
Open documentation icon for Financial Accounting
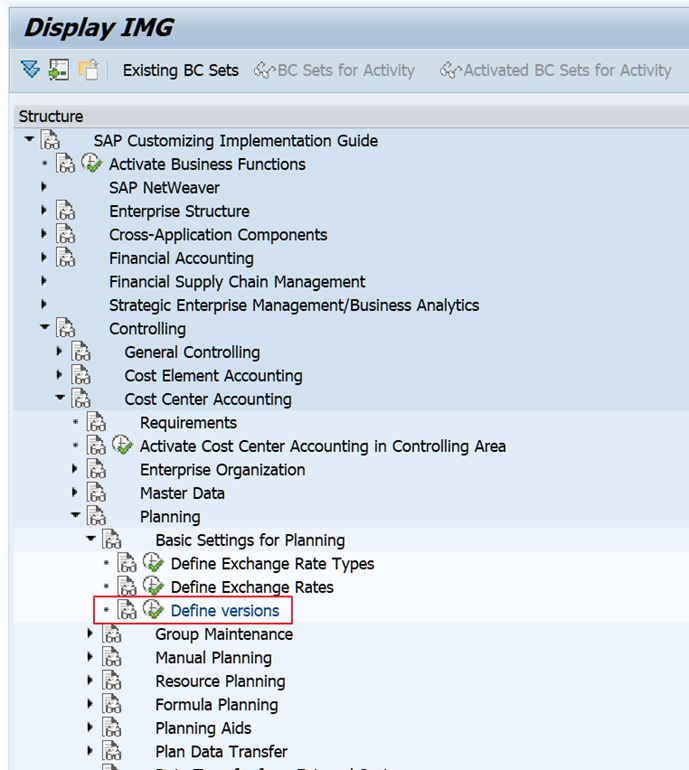[66, 257]
